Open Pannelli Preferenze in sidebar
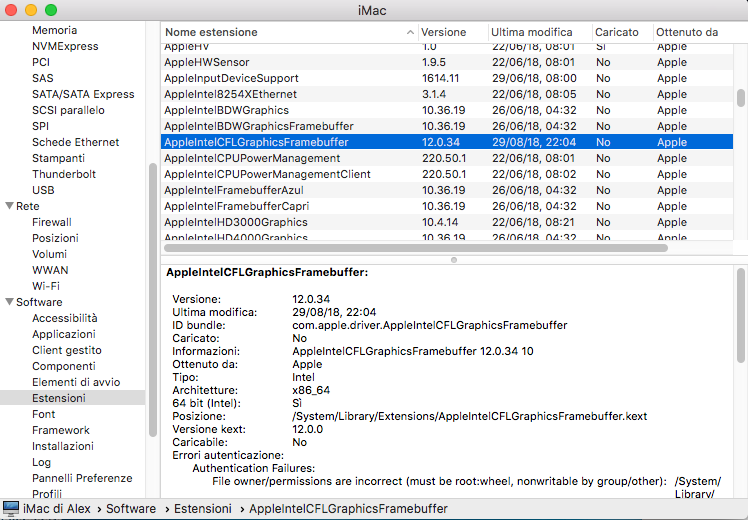Viewport: 748px width, 520px height. click(82, 478)
